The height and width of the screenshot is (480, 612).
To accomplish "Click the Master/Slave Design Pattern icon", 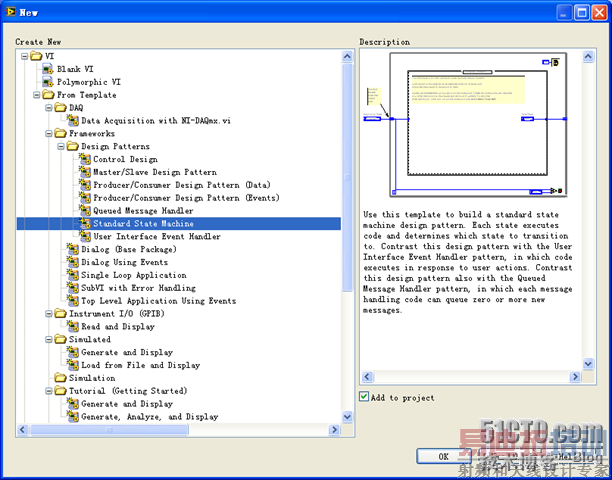I will 85,172.
